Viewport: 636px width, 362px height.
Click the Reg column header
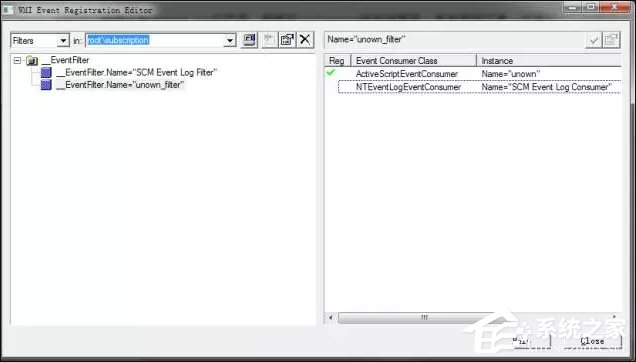[337, 60]
